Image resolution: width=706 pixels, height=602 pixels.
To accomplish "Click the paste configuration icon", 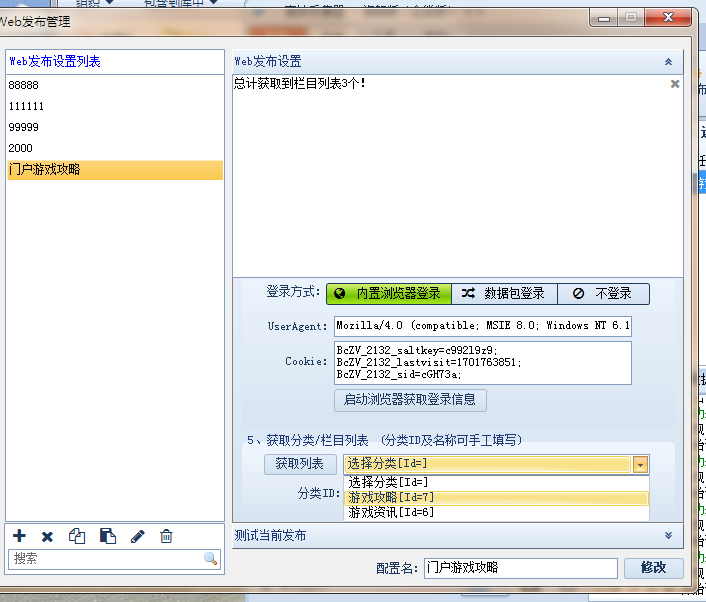I will [x=107, y=537].
